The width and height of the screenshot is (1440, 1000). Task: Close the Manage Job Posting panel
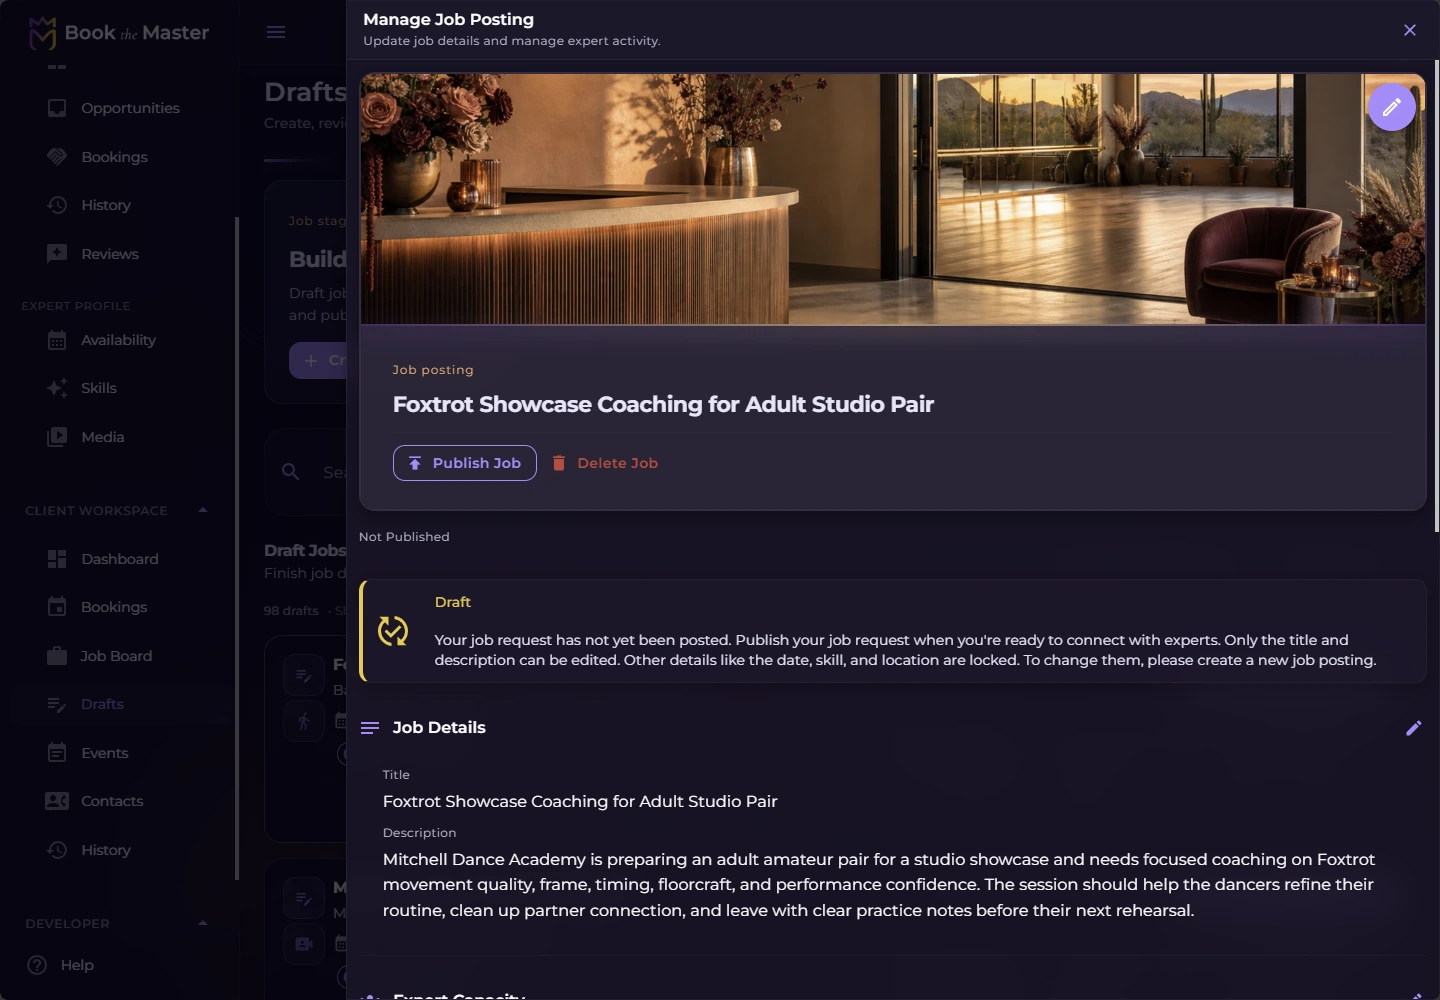click(1410, 30)
